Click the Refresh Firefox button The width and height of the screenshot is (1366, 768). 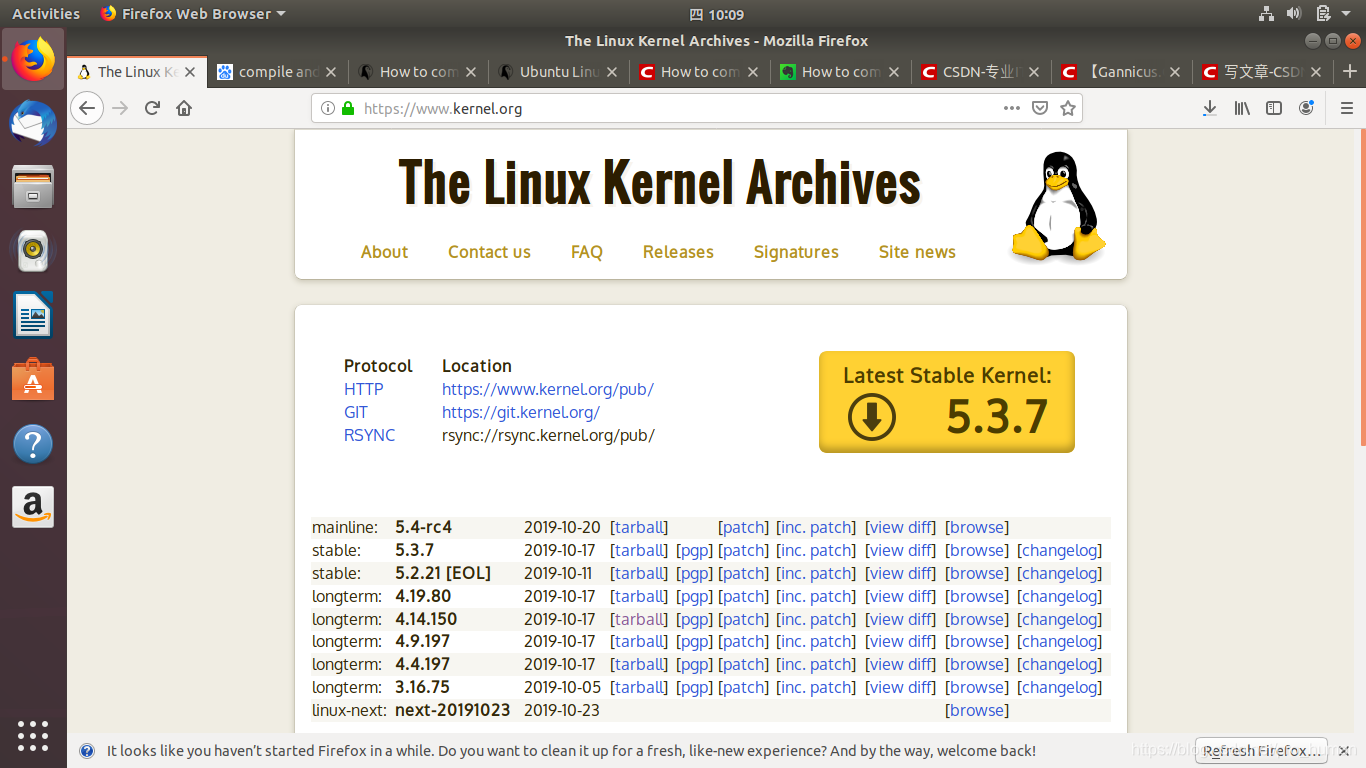(1261, 751)
